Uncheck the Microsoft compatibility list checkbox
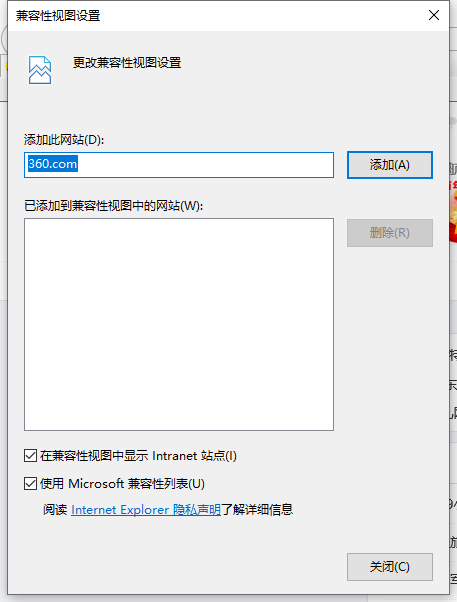The width and height of the screenshot is (457, 602). [30, 483]
